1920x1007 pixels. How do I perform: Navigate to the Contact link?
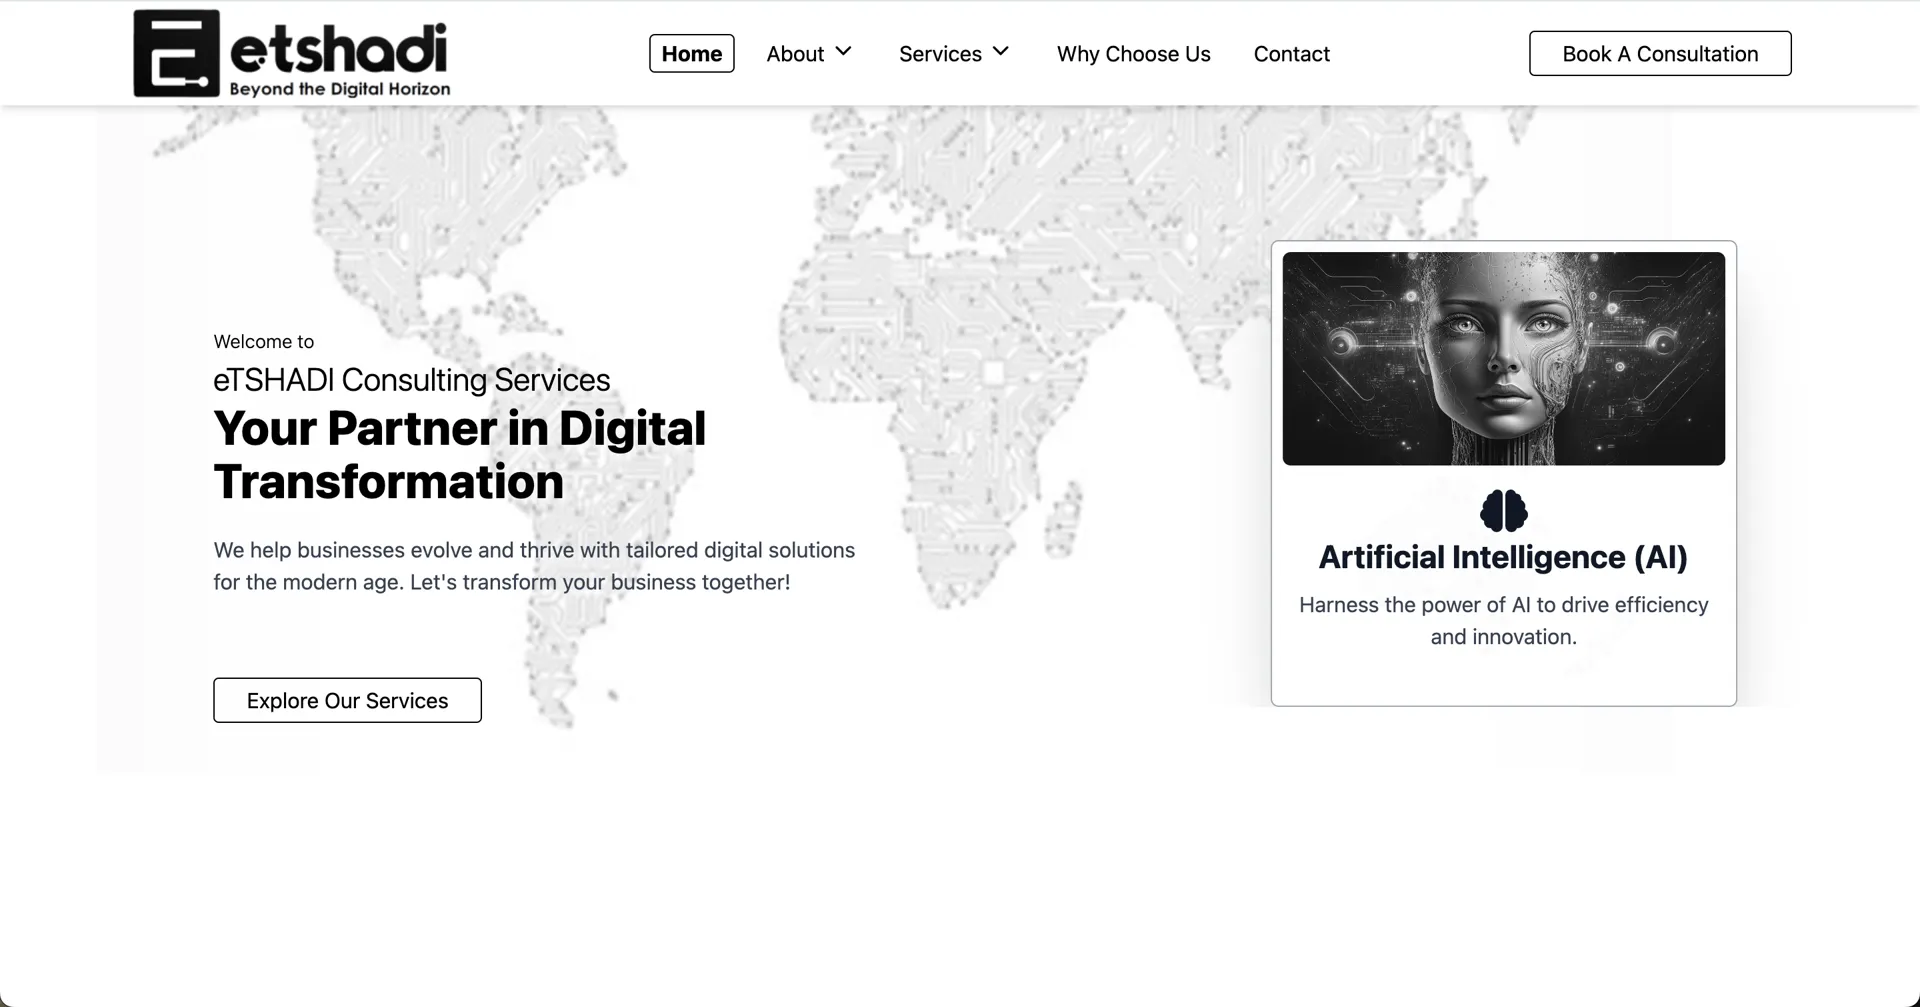(x=1291, y=54)
